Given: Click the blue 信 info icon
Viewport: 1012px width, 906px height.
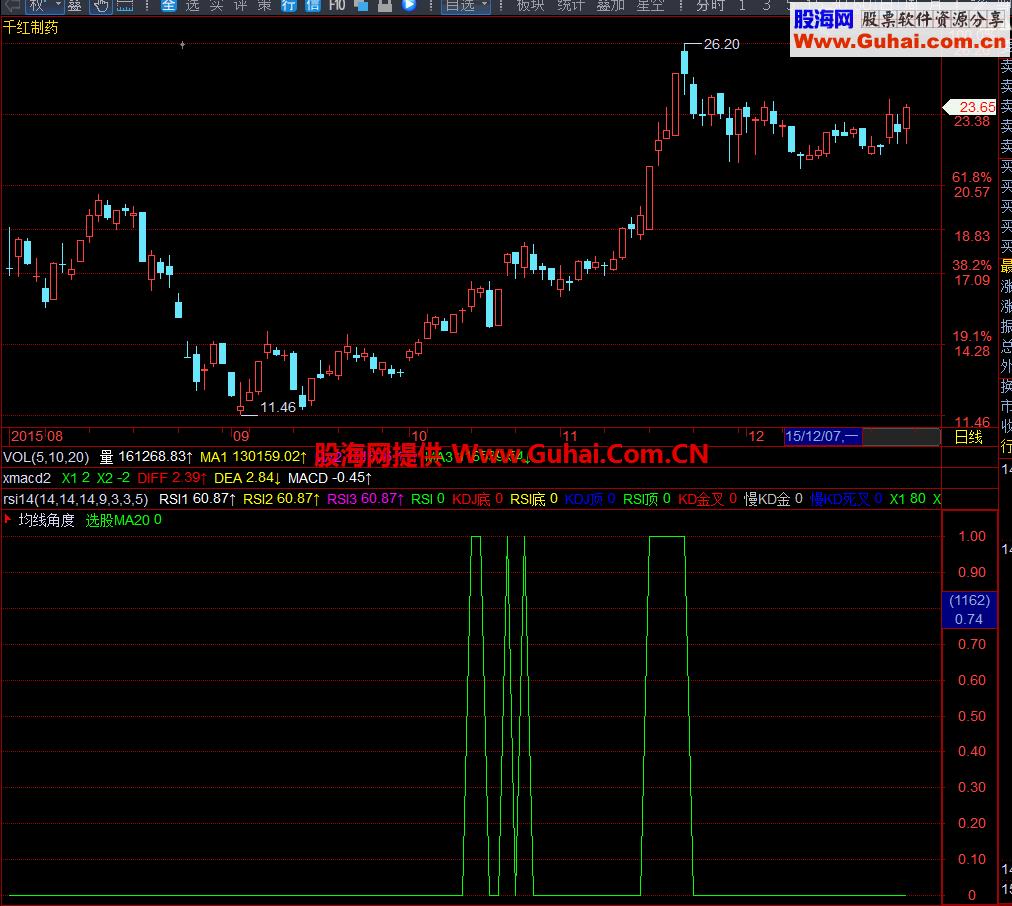Looking at the screenshot, I should point(312,6).
